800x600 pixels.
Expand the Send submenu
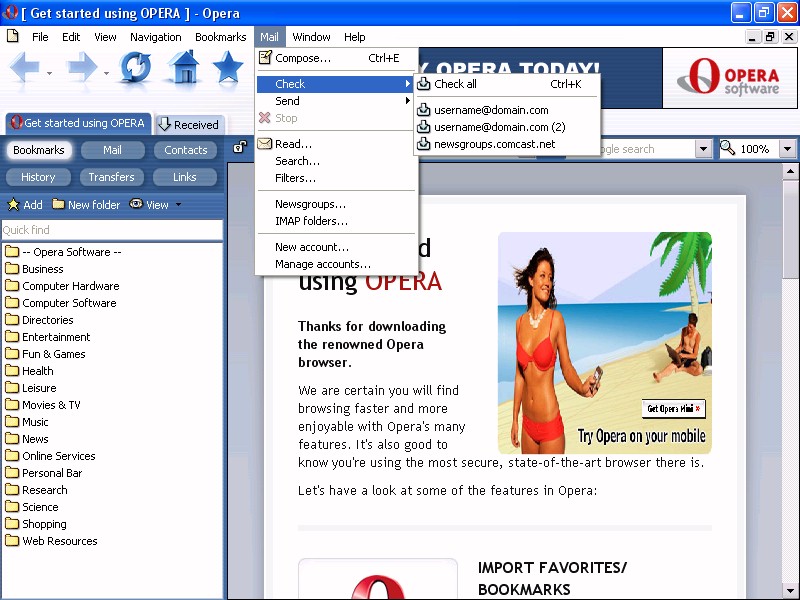click(337, 101)
